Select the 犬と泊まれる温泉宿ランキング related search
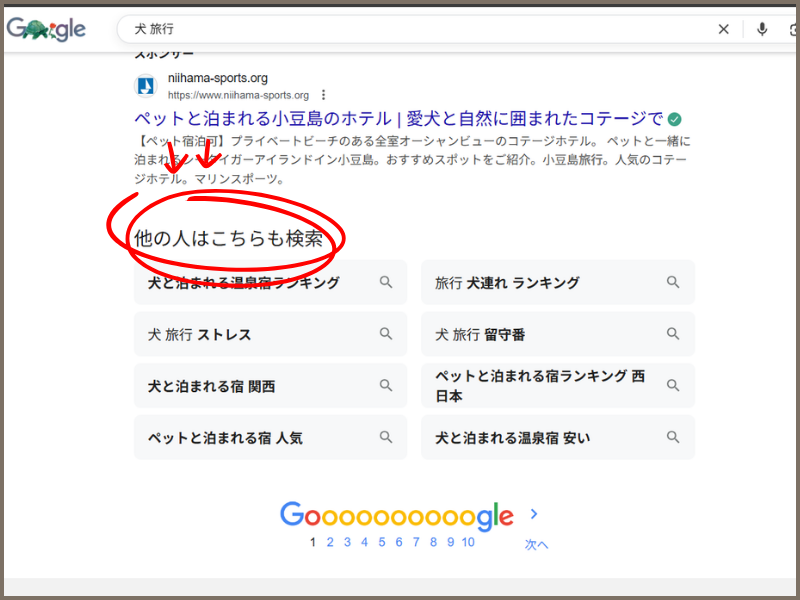800x600 pixels. [244, 283]
